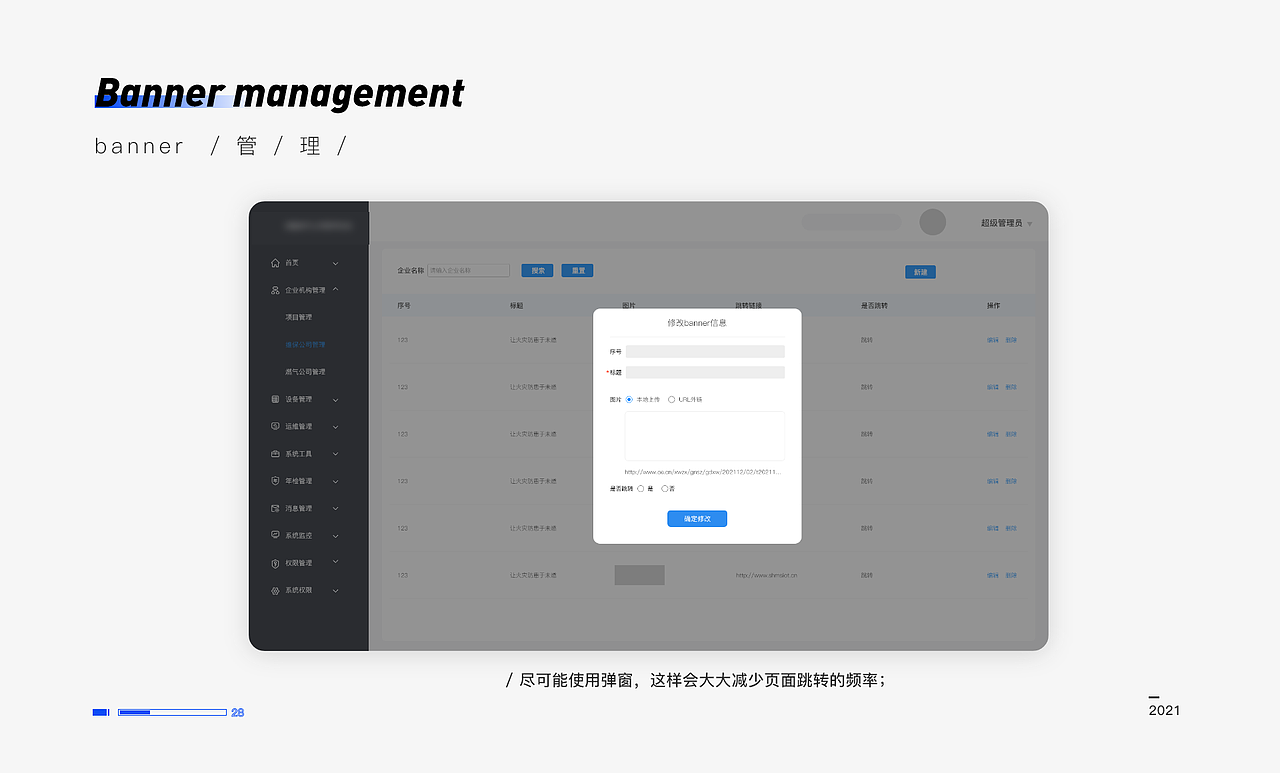The height and width of the screenshot is (773, 1280).
Task: Focus the 标题 field in dialog
Action: (x=705, y=372)
